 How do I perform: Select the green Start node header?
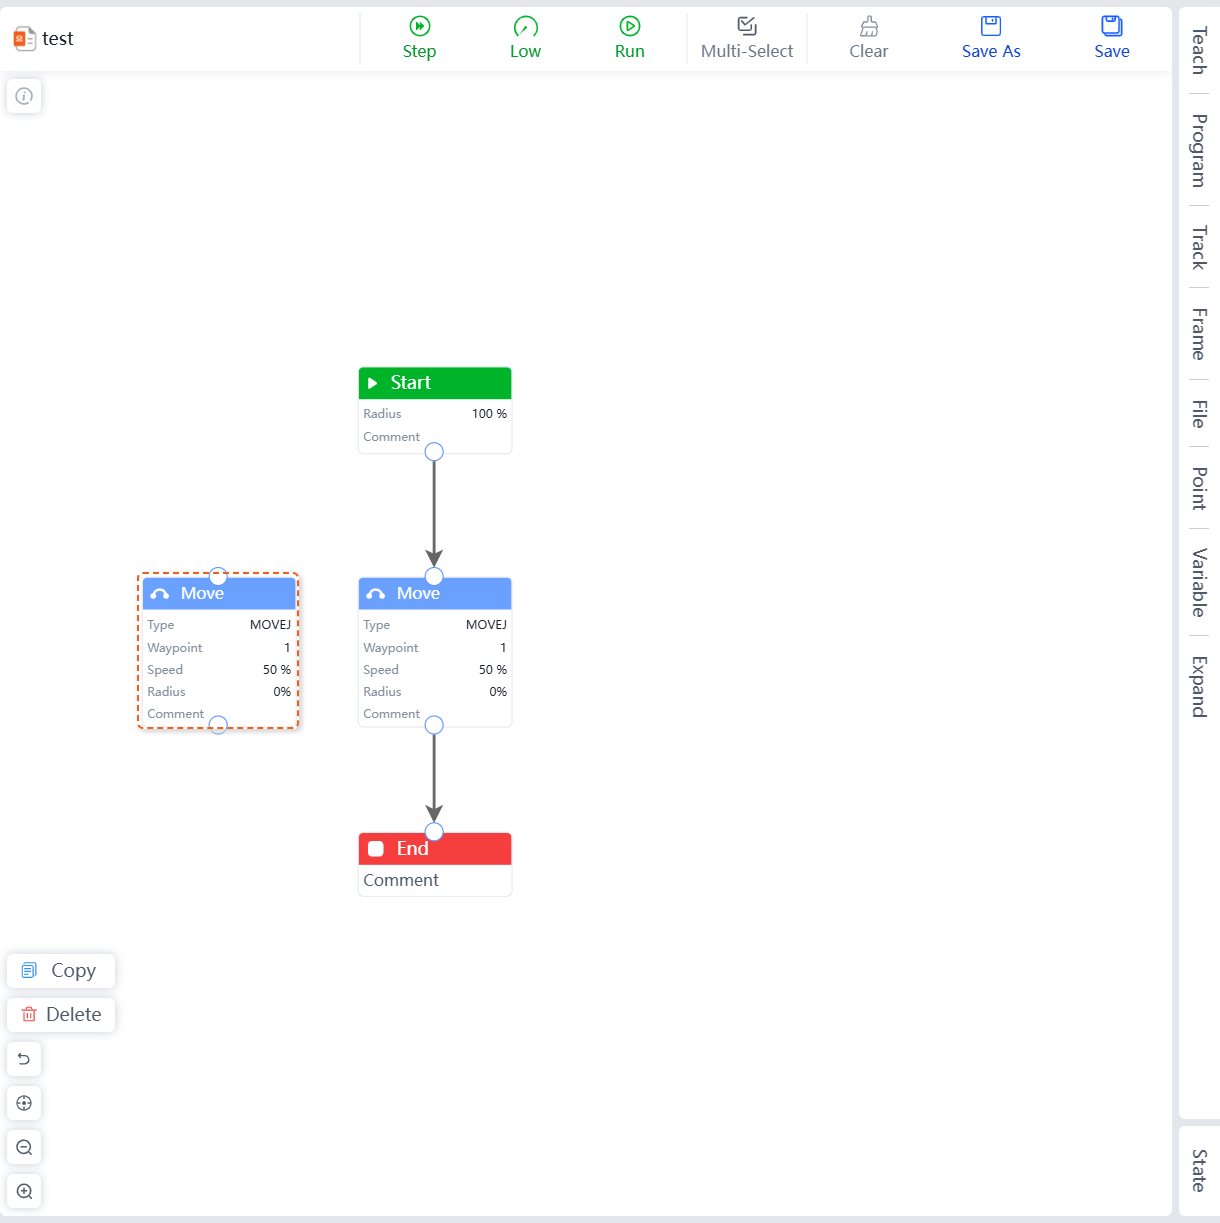(435, 383)
